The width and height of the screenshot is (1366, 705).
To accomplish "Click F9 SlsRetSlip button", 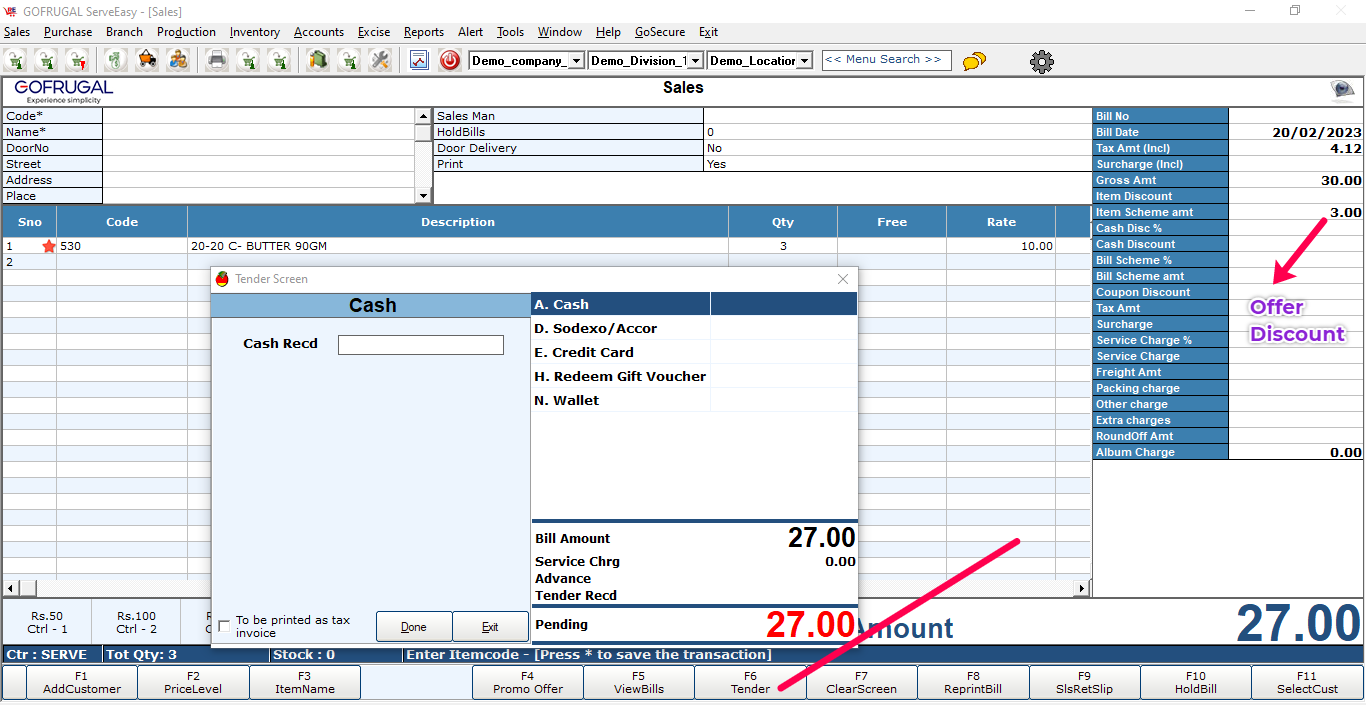I will (1085, 682).
